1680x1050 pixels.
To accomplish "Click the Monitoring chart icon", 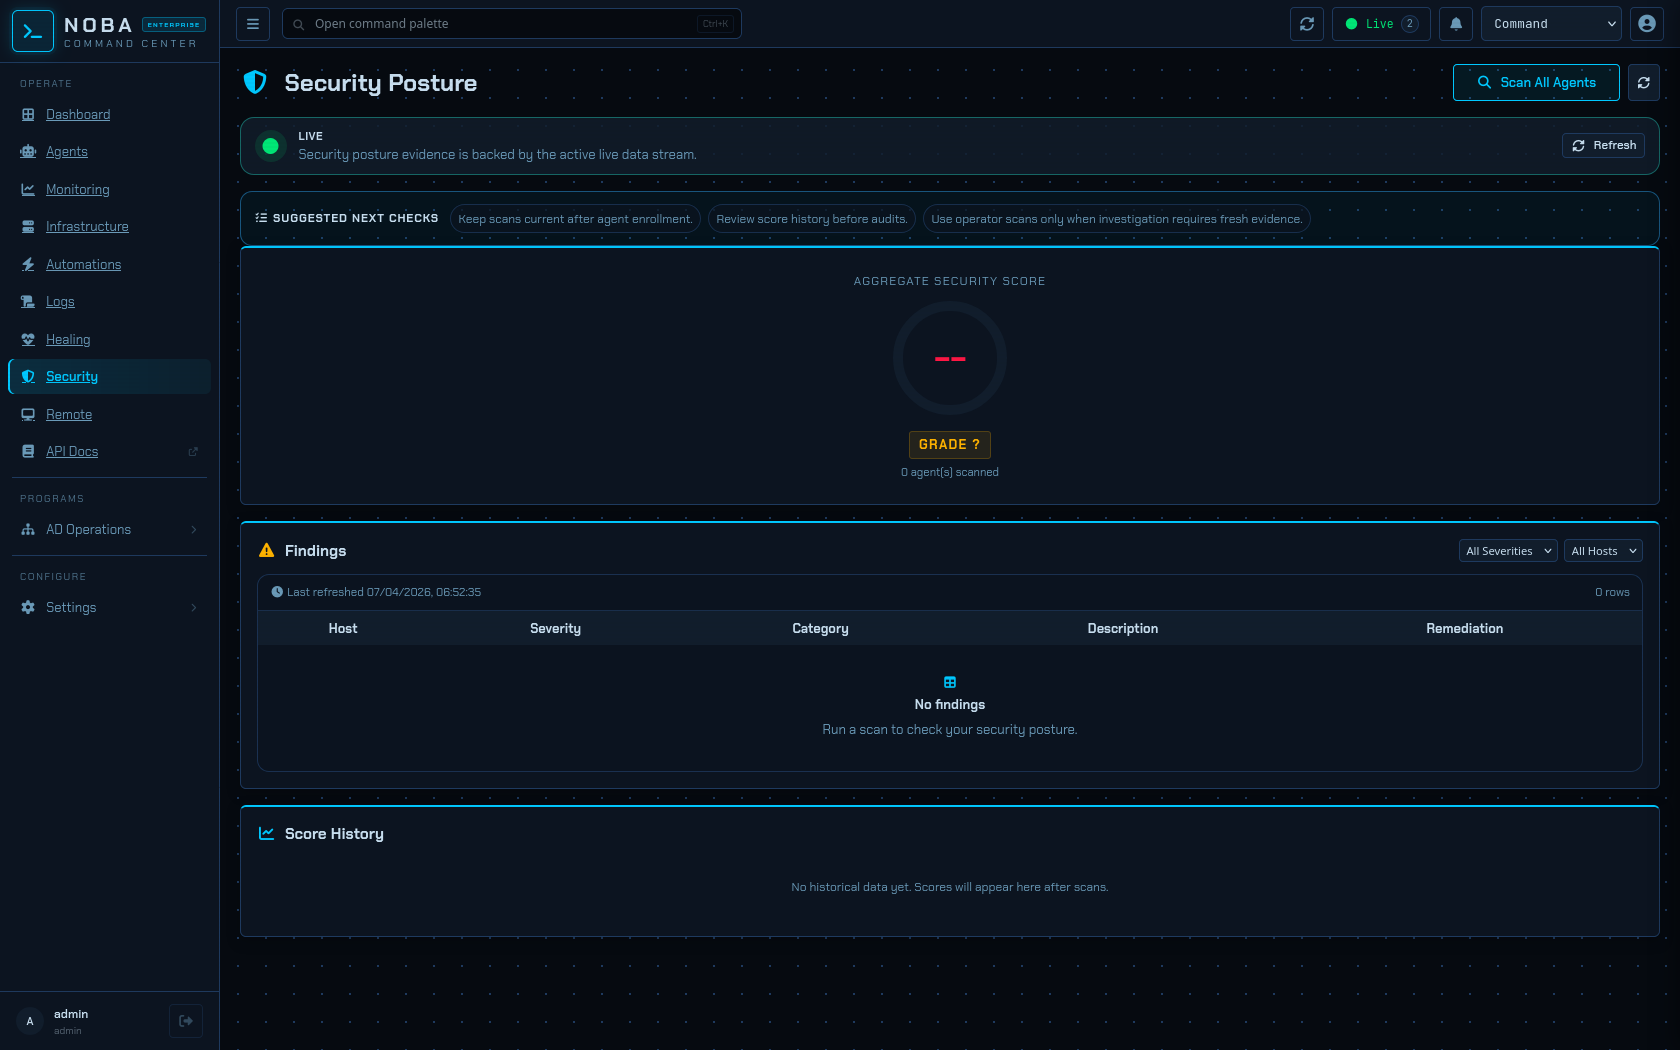I will [28, 190].
